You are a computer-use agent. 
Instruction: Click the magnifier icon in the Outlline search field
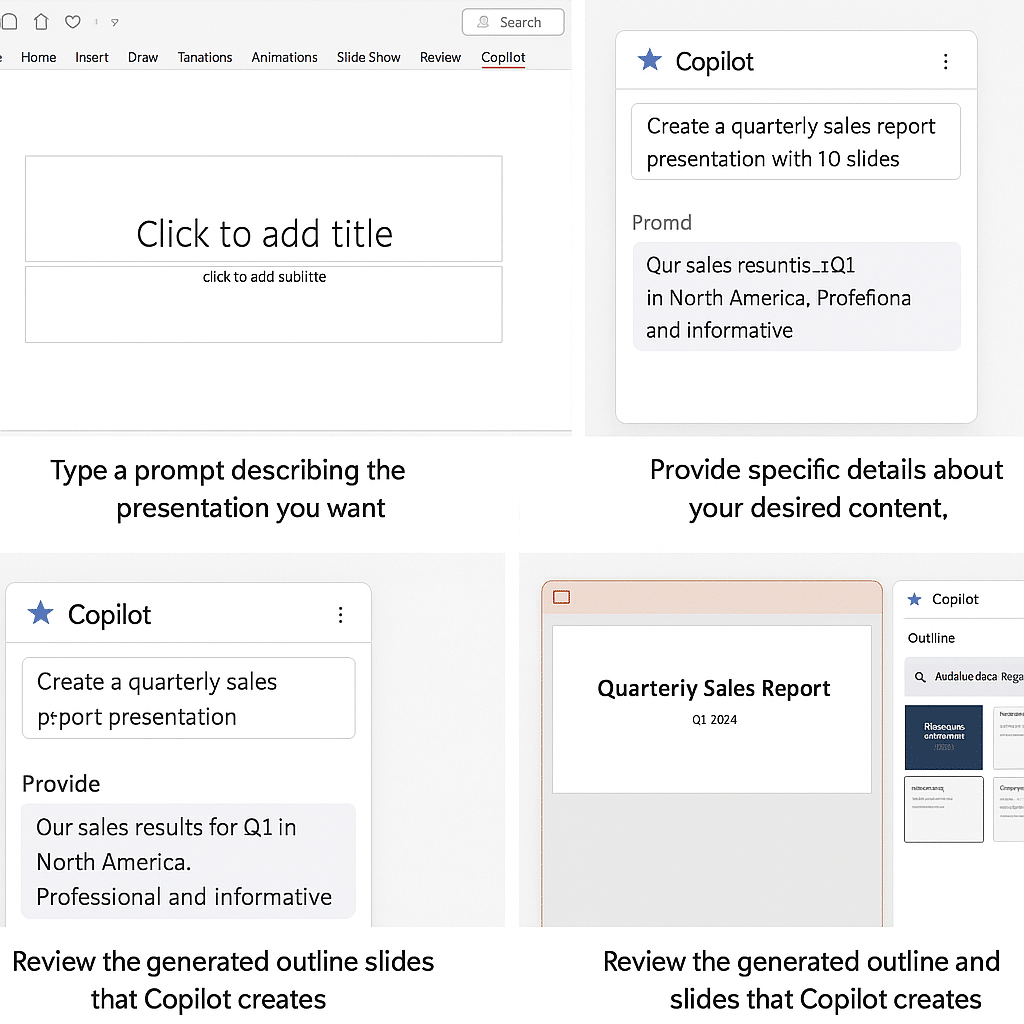[920, 677]
